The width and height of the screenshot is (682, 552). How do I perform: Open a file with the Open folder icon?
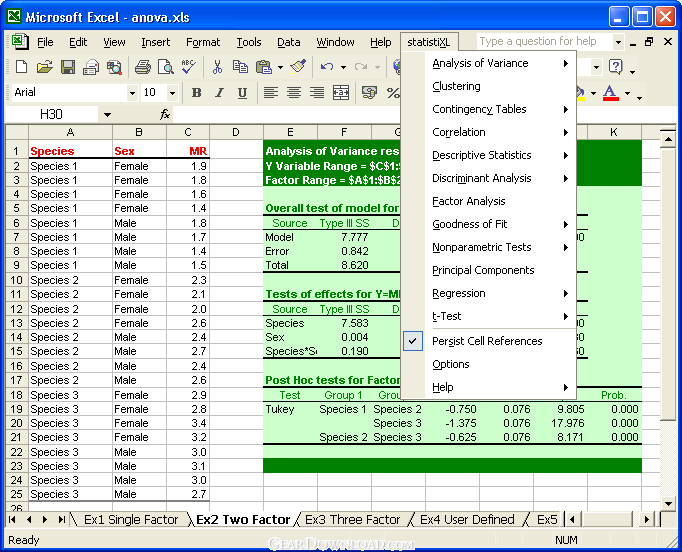44,67
